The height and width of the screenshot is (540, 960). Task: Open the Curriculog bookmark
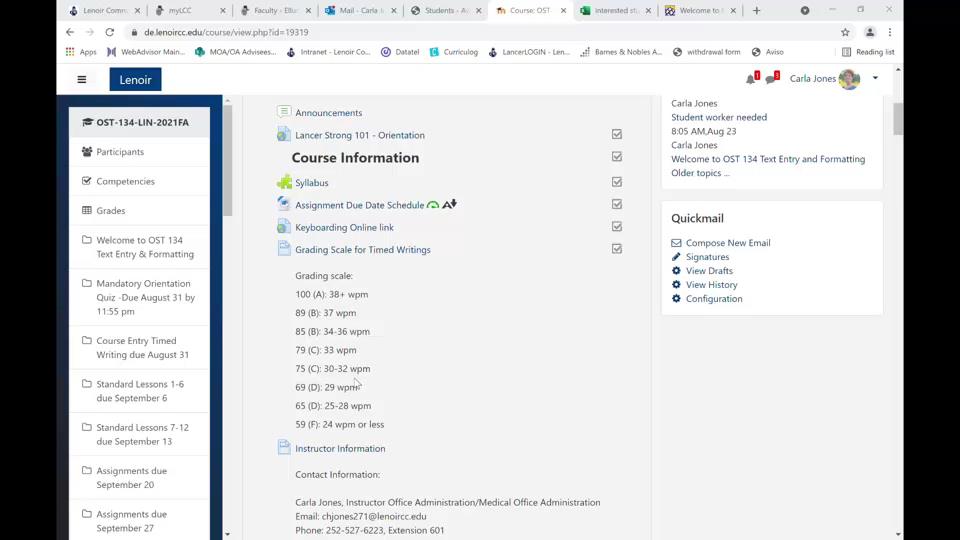click(x=453, y=52)
